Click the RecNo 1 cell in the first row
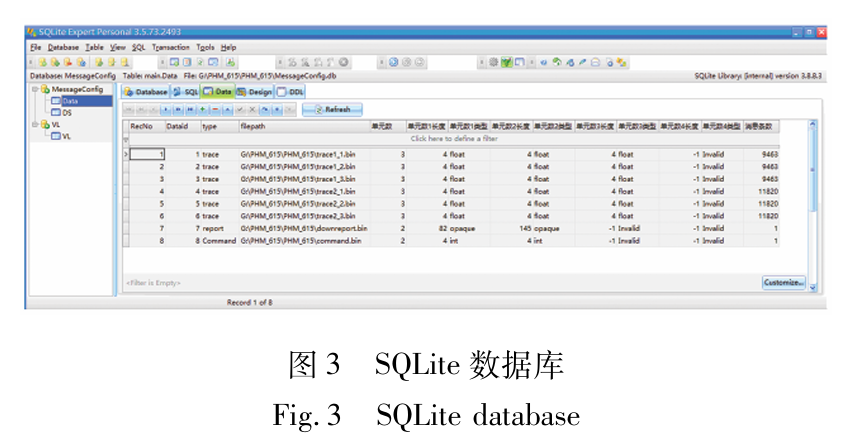Screen dimensions: 848x442 pyautogui.click(x=147, y=154)
